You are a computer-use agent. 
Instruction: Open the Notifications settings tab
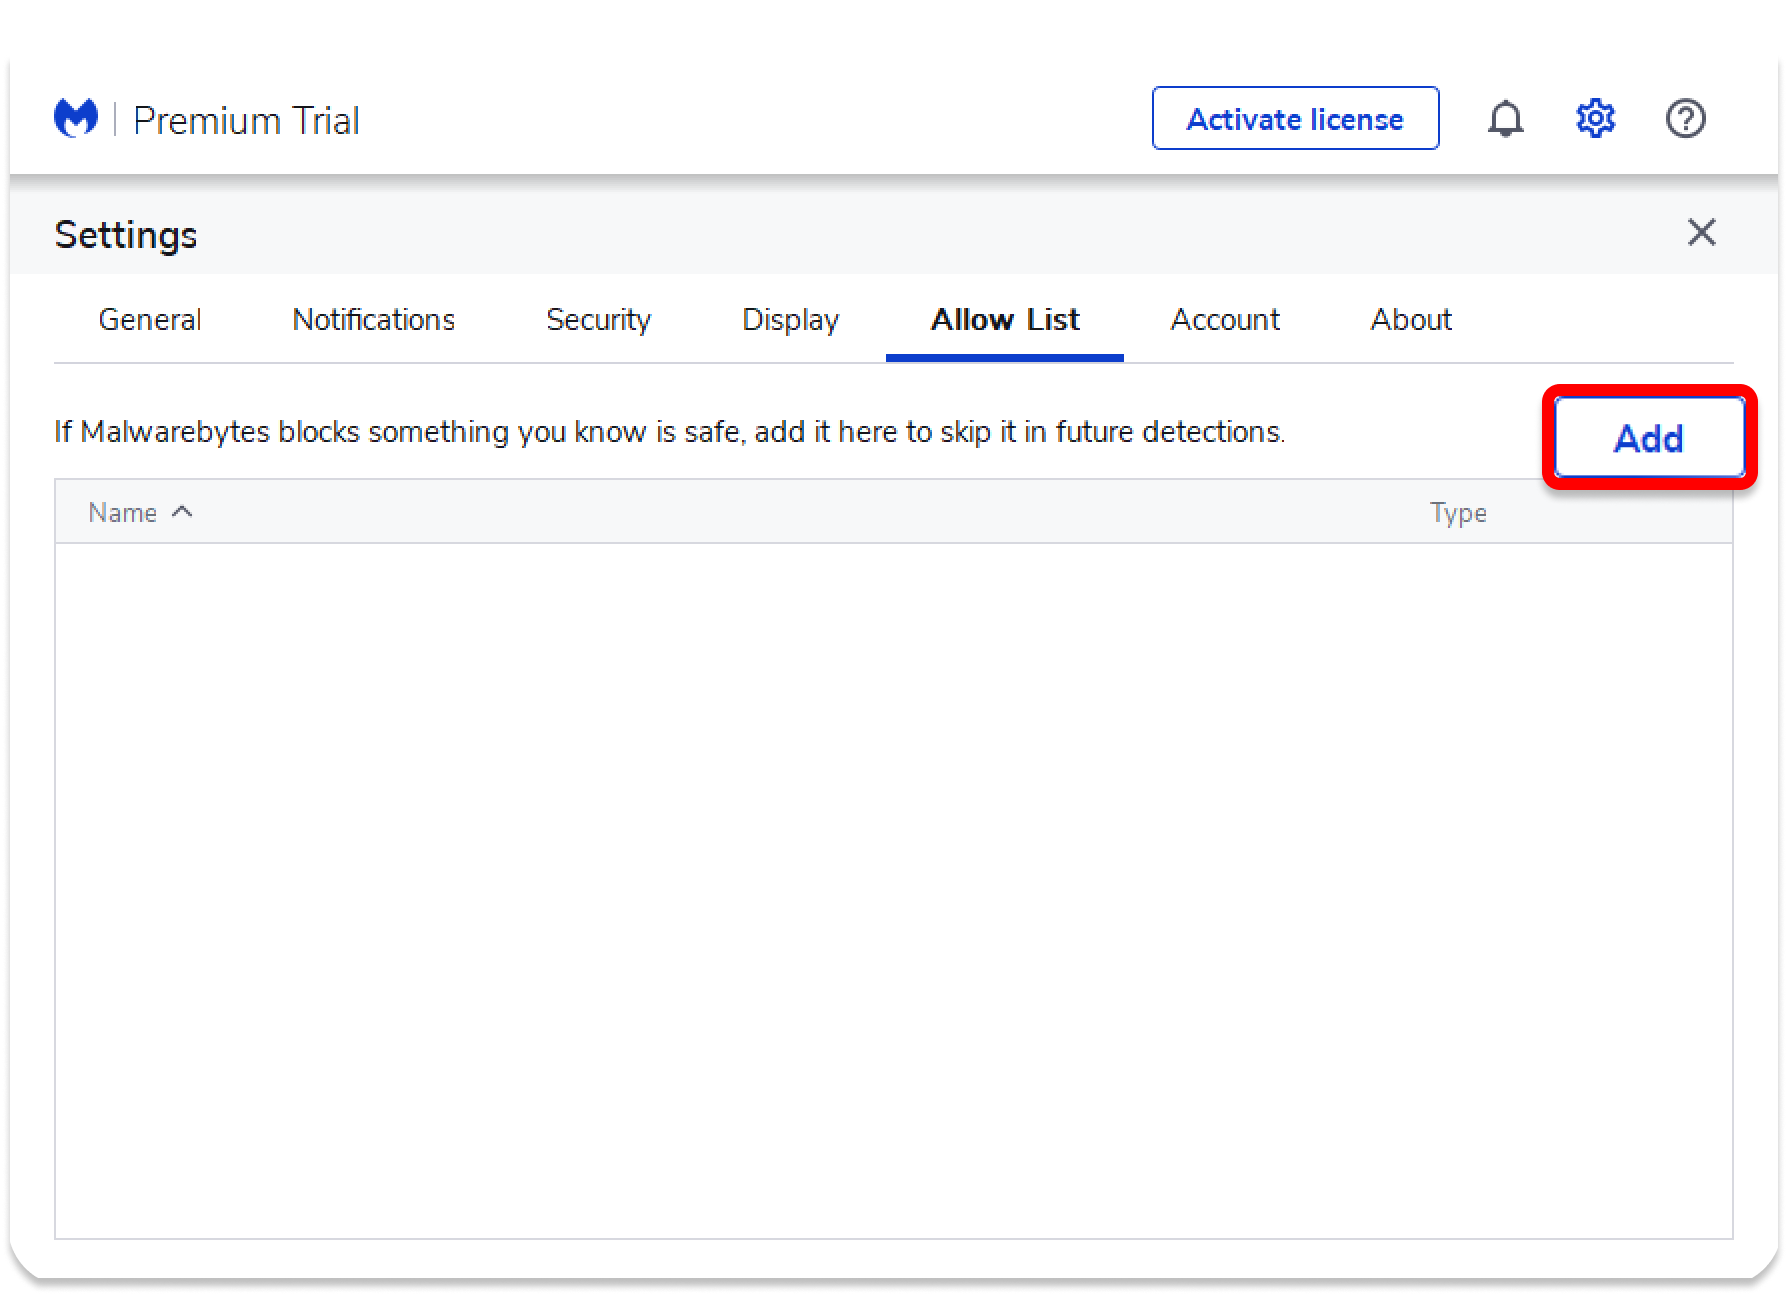[x=373, y=320]
